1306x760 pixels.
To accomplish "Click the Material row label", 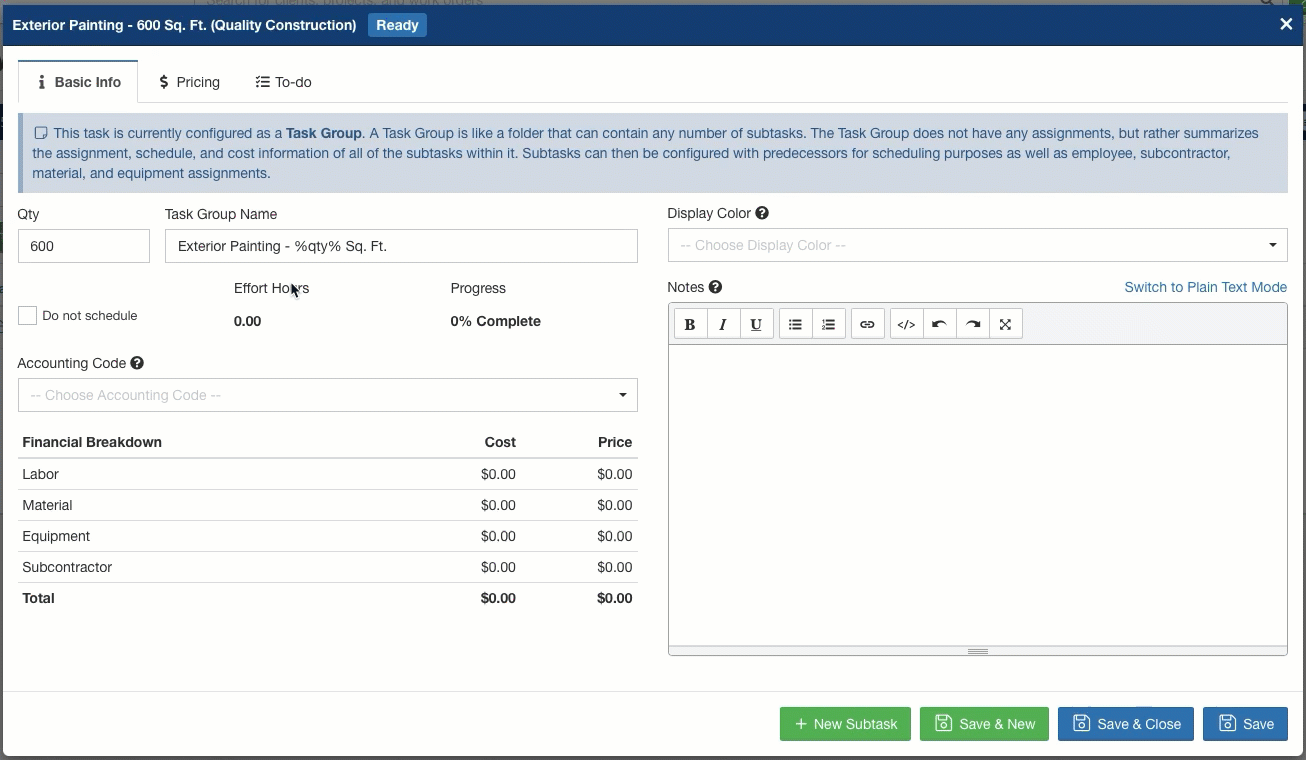I will tap(47, 505).
